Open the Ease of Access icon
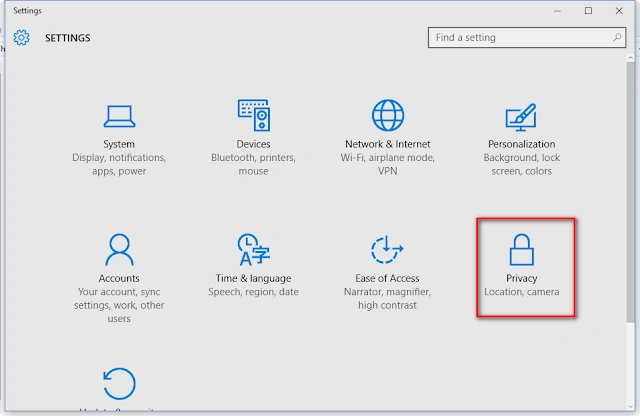 (387, 249)
